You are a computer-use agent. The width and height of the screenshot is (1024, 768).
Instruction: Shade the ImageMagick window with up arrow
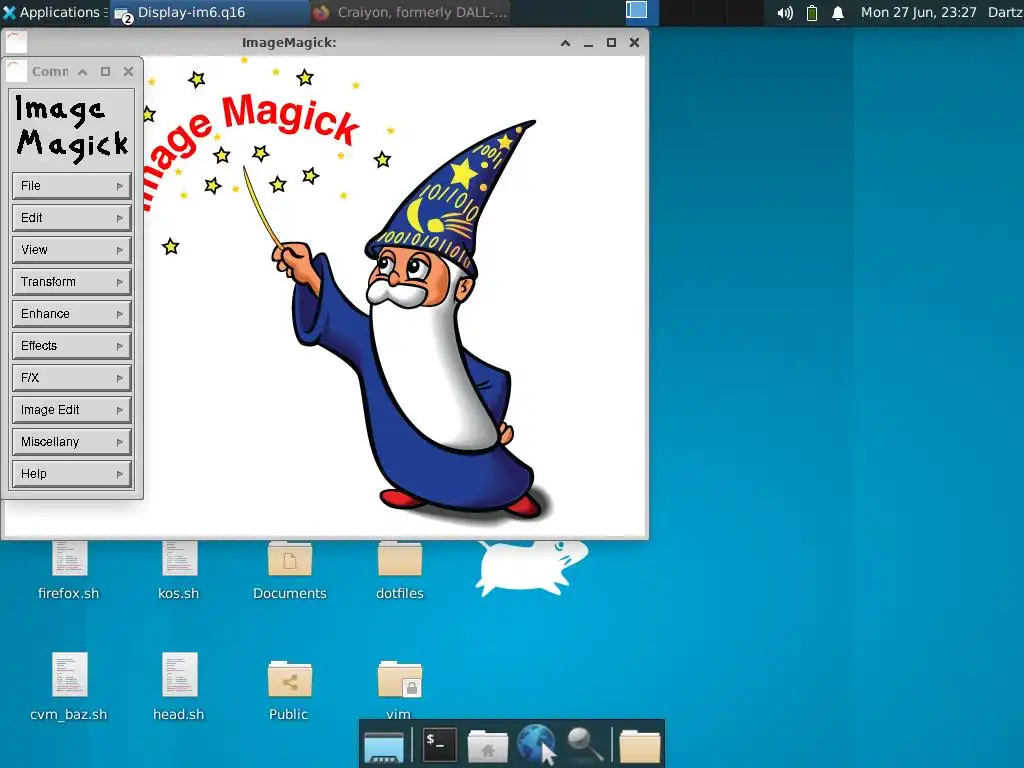(566, 42)
